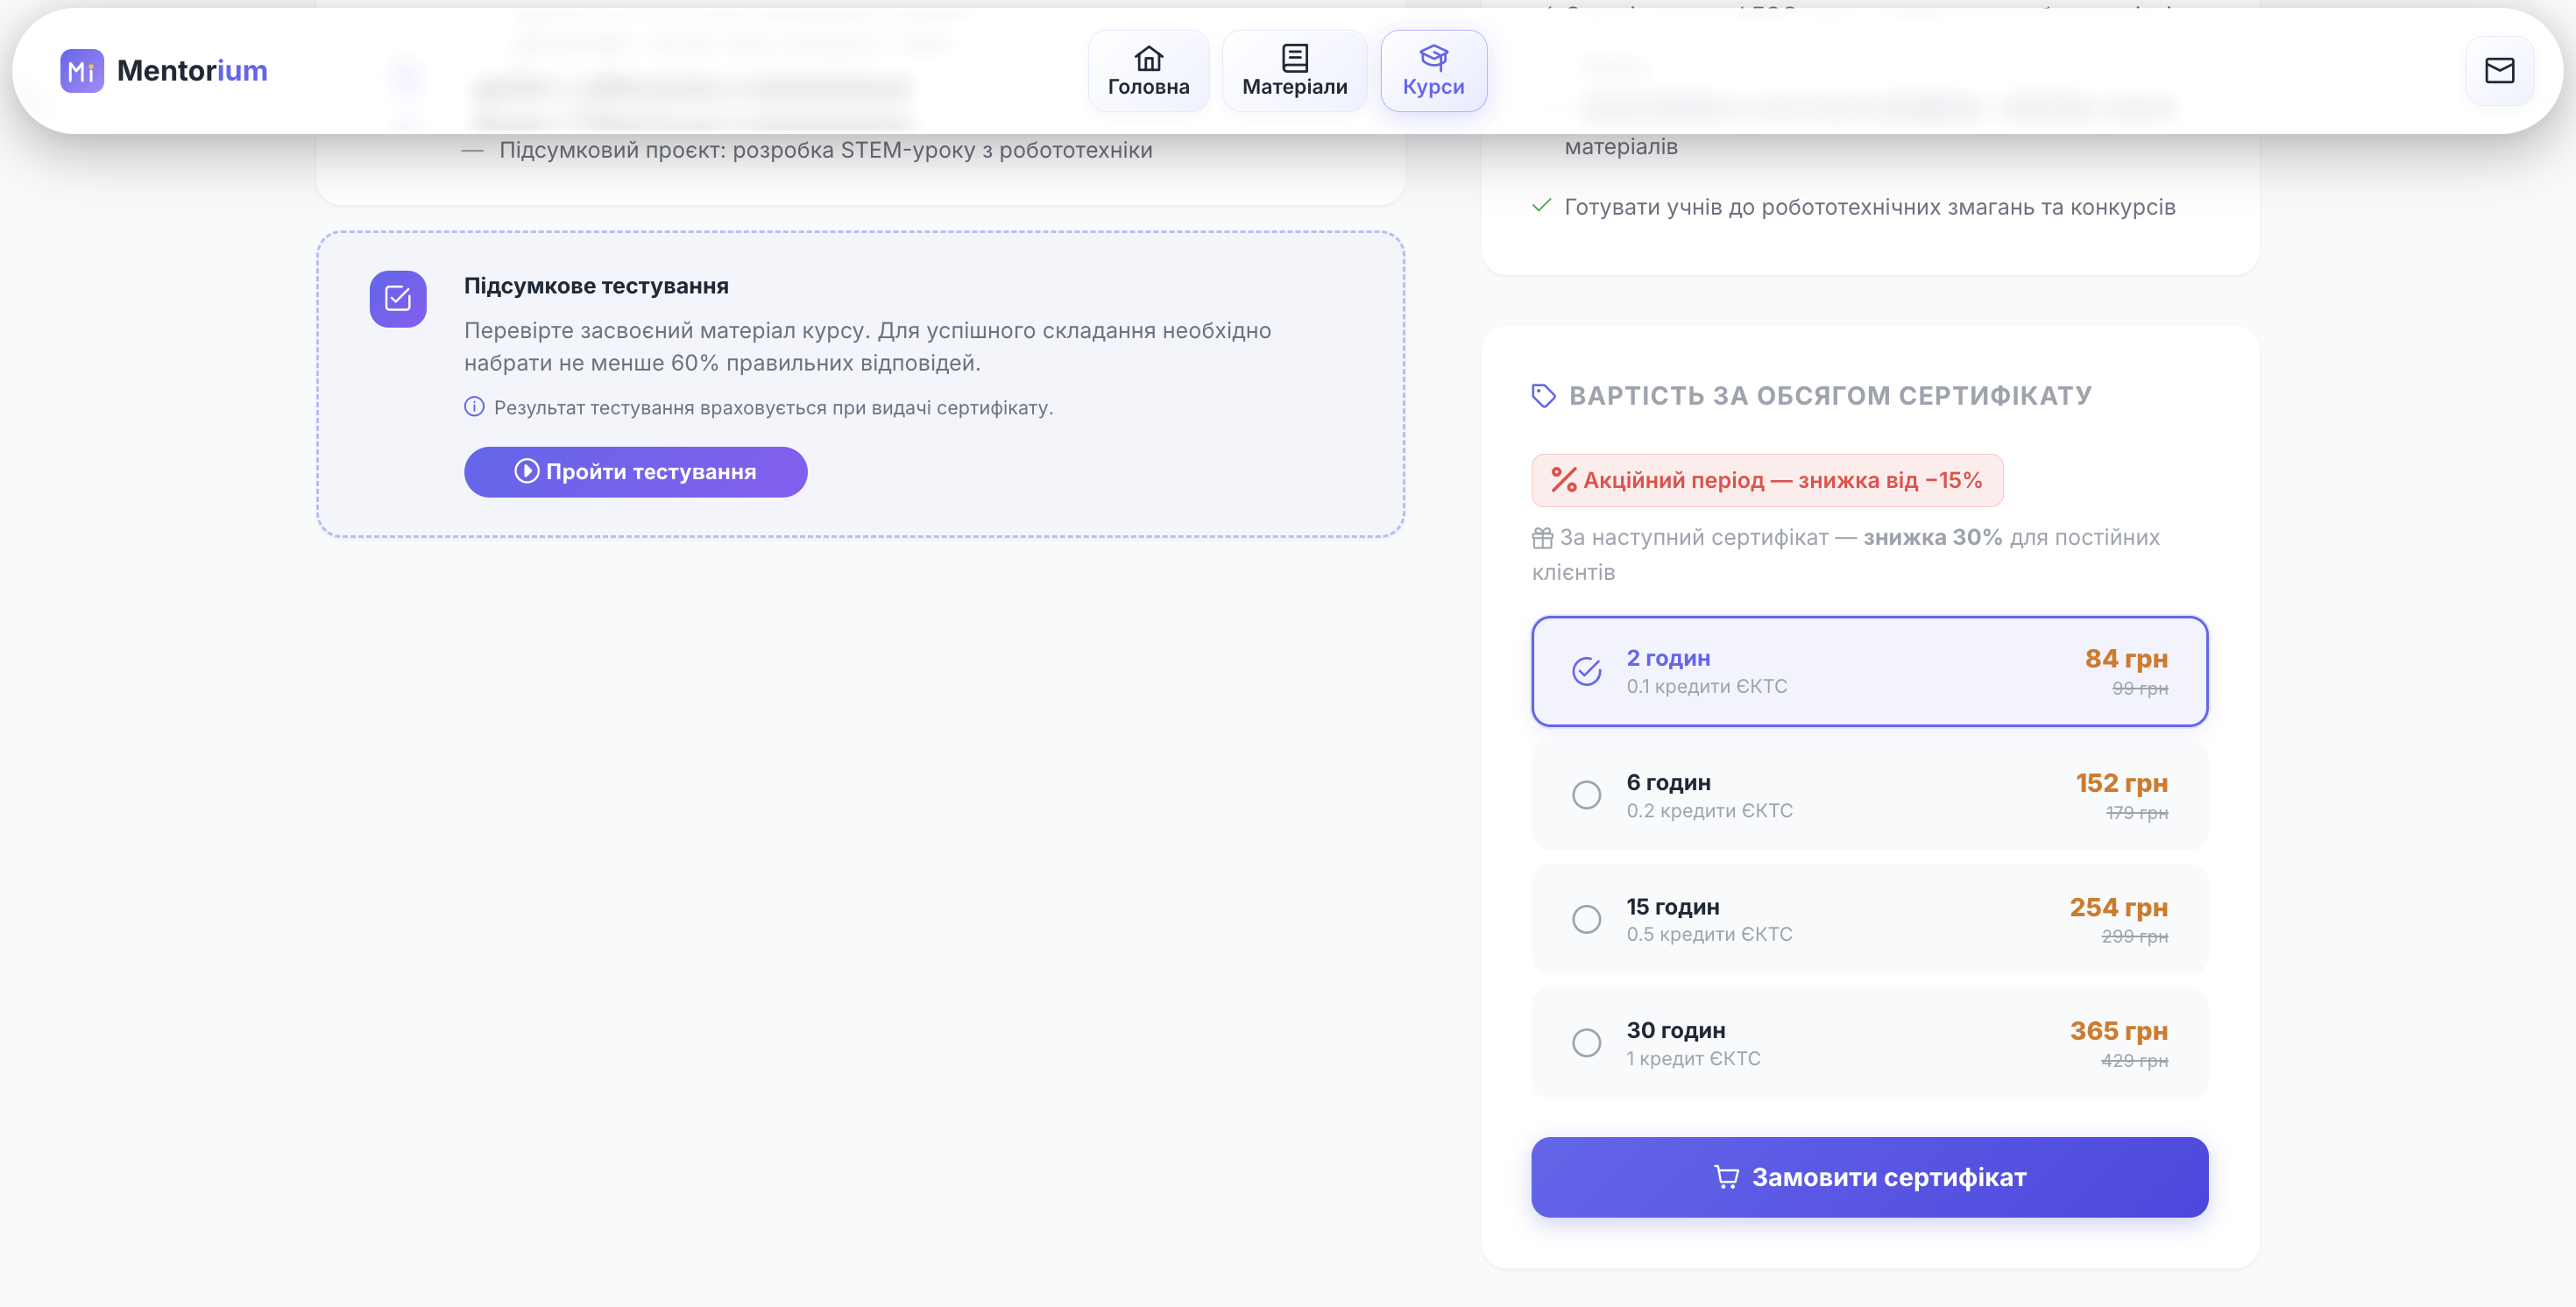Click the Mentorium logo icon

(81, 71)
